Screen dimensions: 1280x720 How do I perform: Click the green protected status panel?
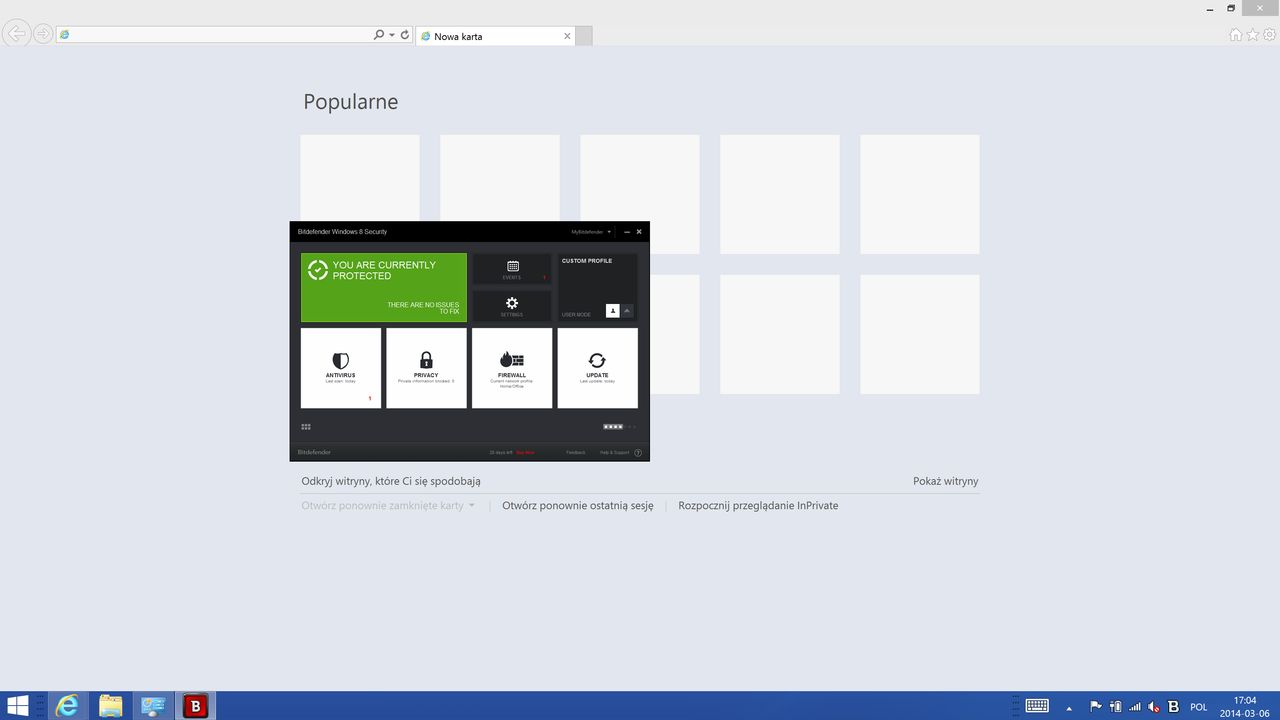coord(384,287)
